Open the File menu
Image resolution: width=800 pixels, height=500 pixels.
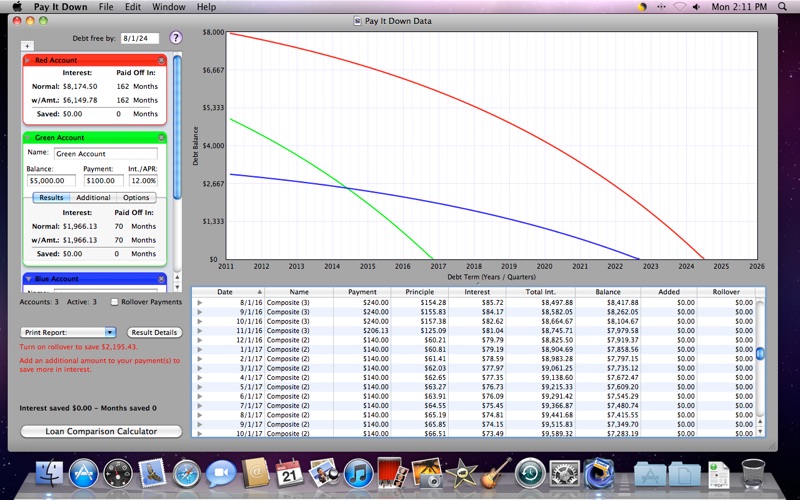pyautogui.click(x=106, y=7)
